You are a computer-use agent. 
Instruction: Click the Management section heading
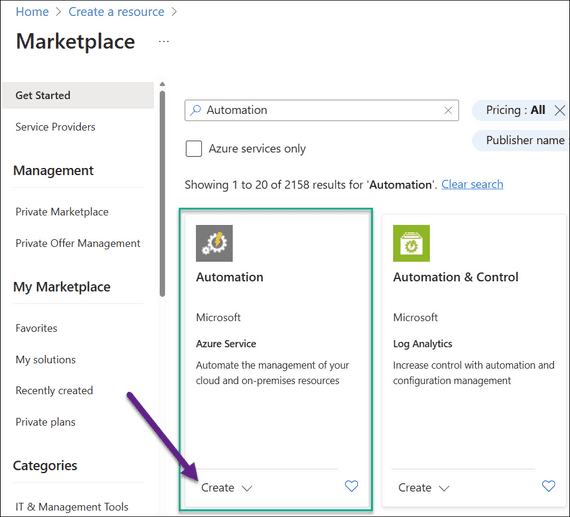(x=53, y=171)
